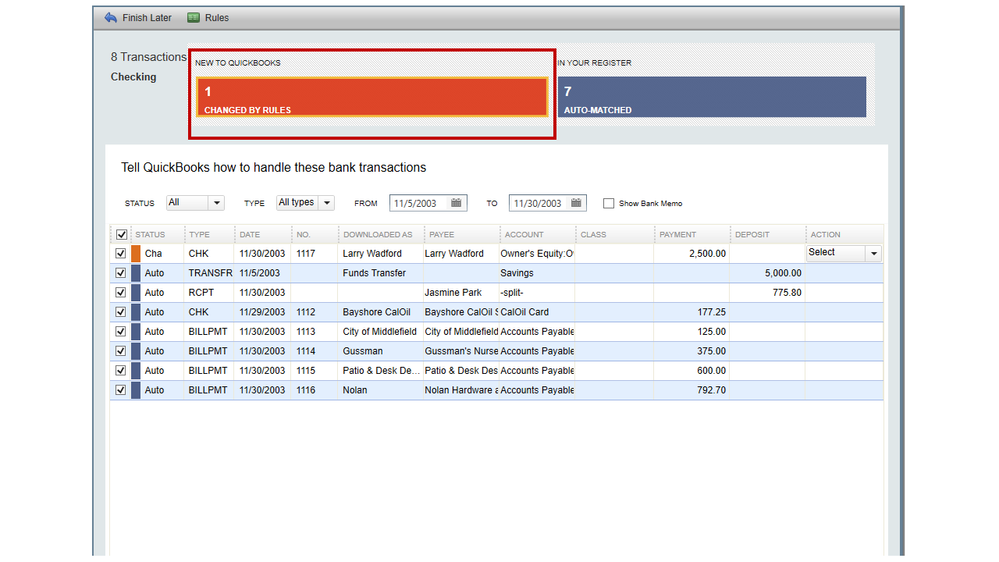The width and height of the screenshot is (999, 562).
Task: Uncheck the City of Middlefield checkbox
Action: pyautogui.click(x=120, y=331)
